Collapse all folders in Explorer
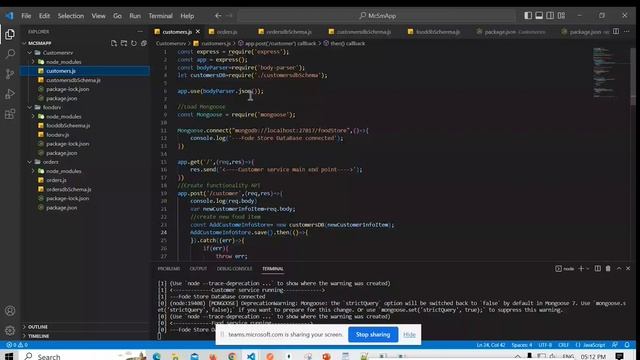640x360 pixels. click(144, 43)
